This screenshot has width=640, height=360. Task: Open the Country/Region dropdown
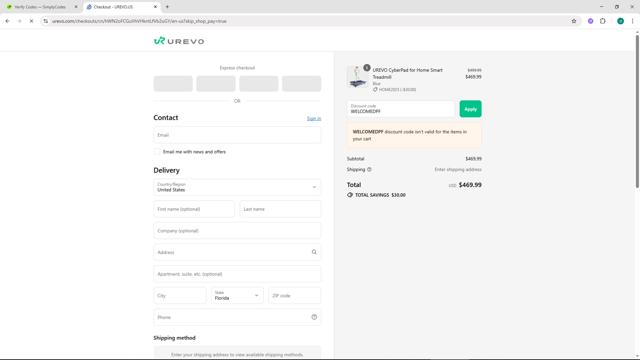pyautogui.click(x=237, y=187)
